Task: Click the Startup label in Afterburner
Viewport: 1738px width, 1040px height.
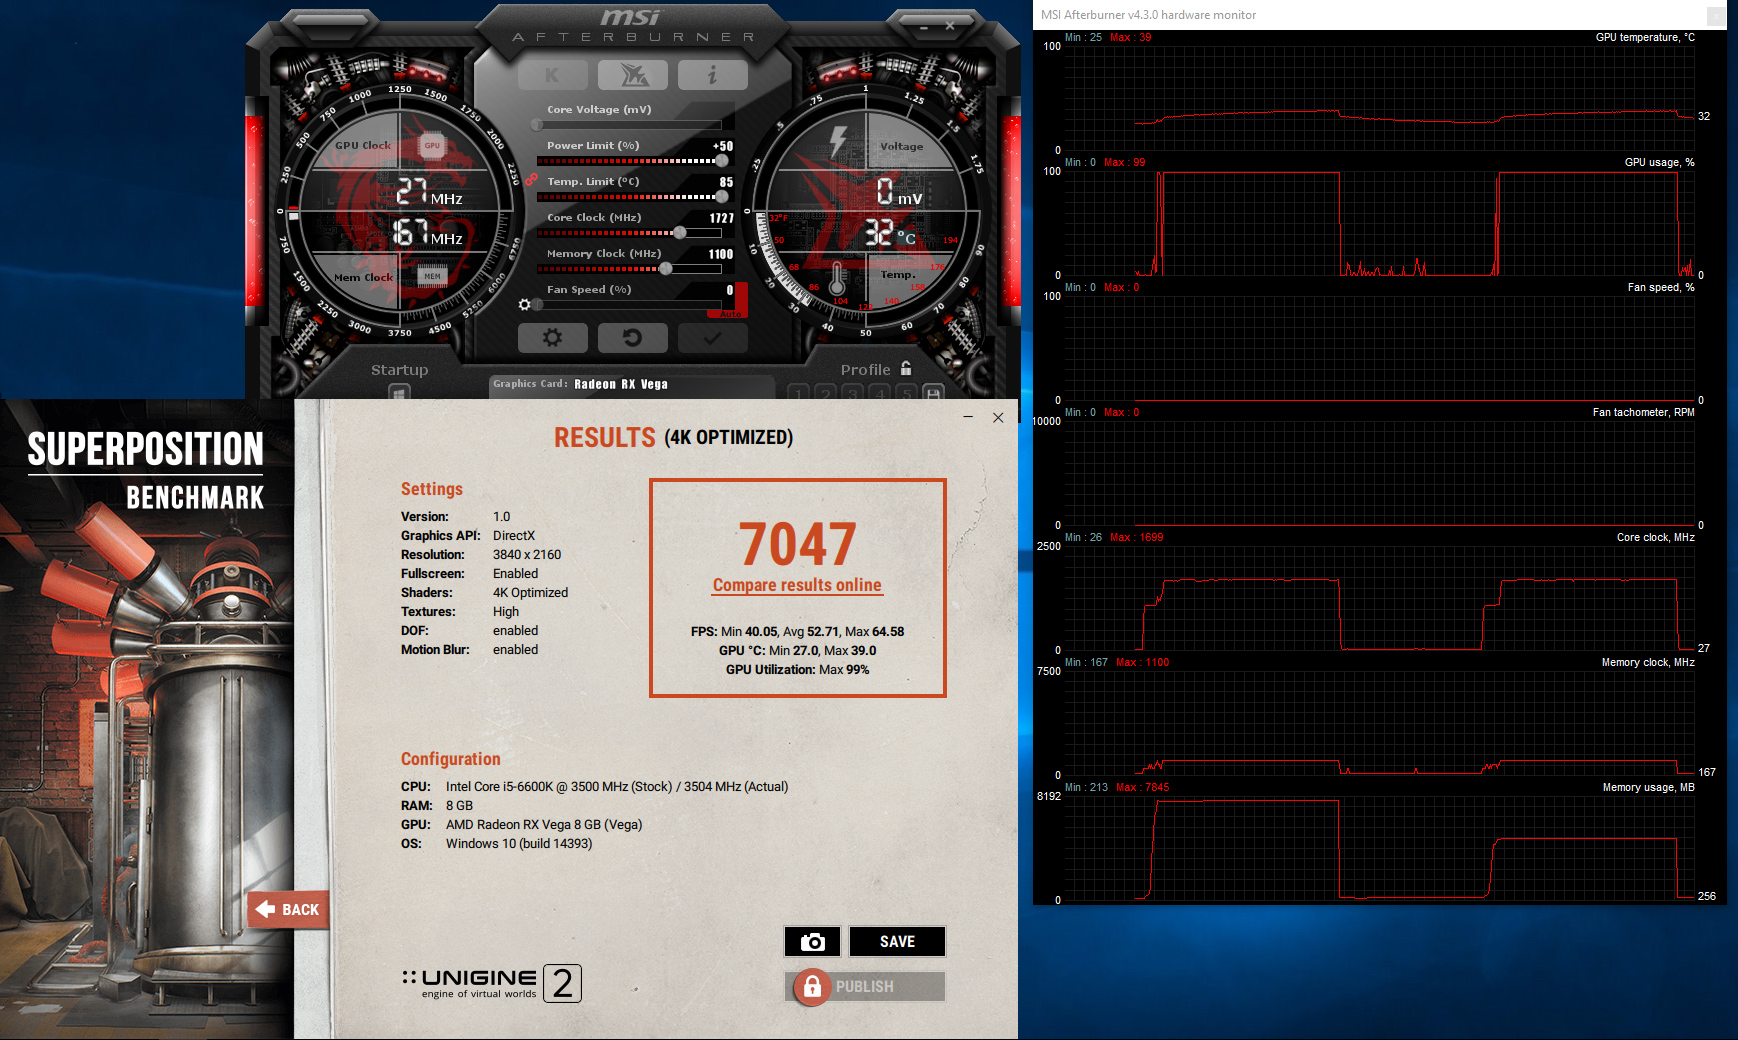Action: point(399,369)
